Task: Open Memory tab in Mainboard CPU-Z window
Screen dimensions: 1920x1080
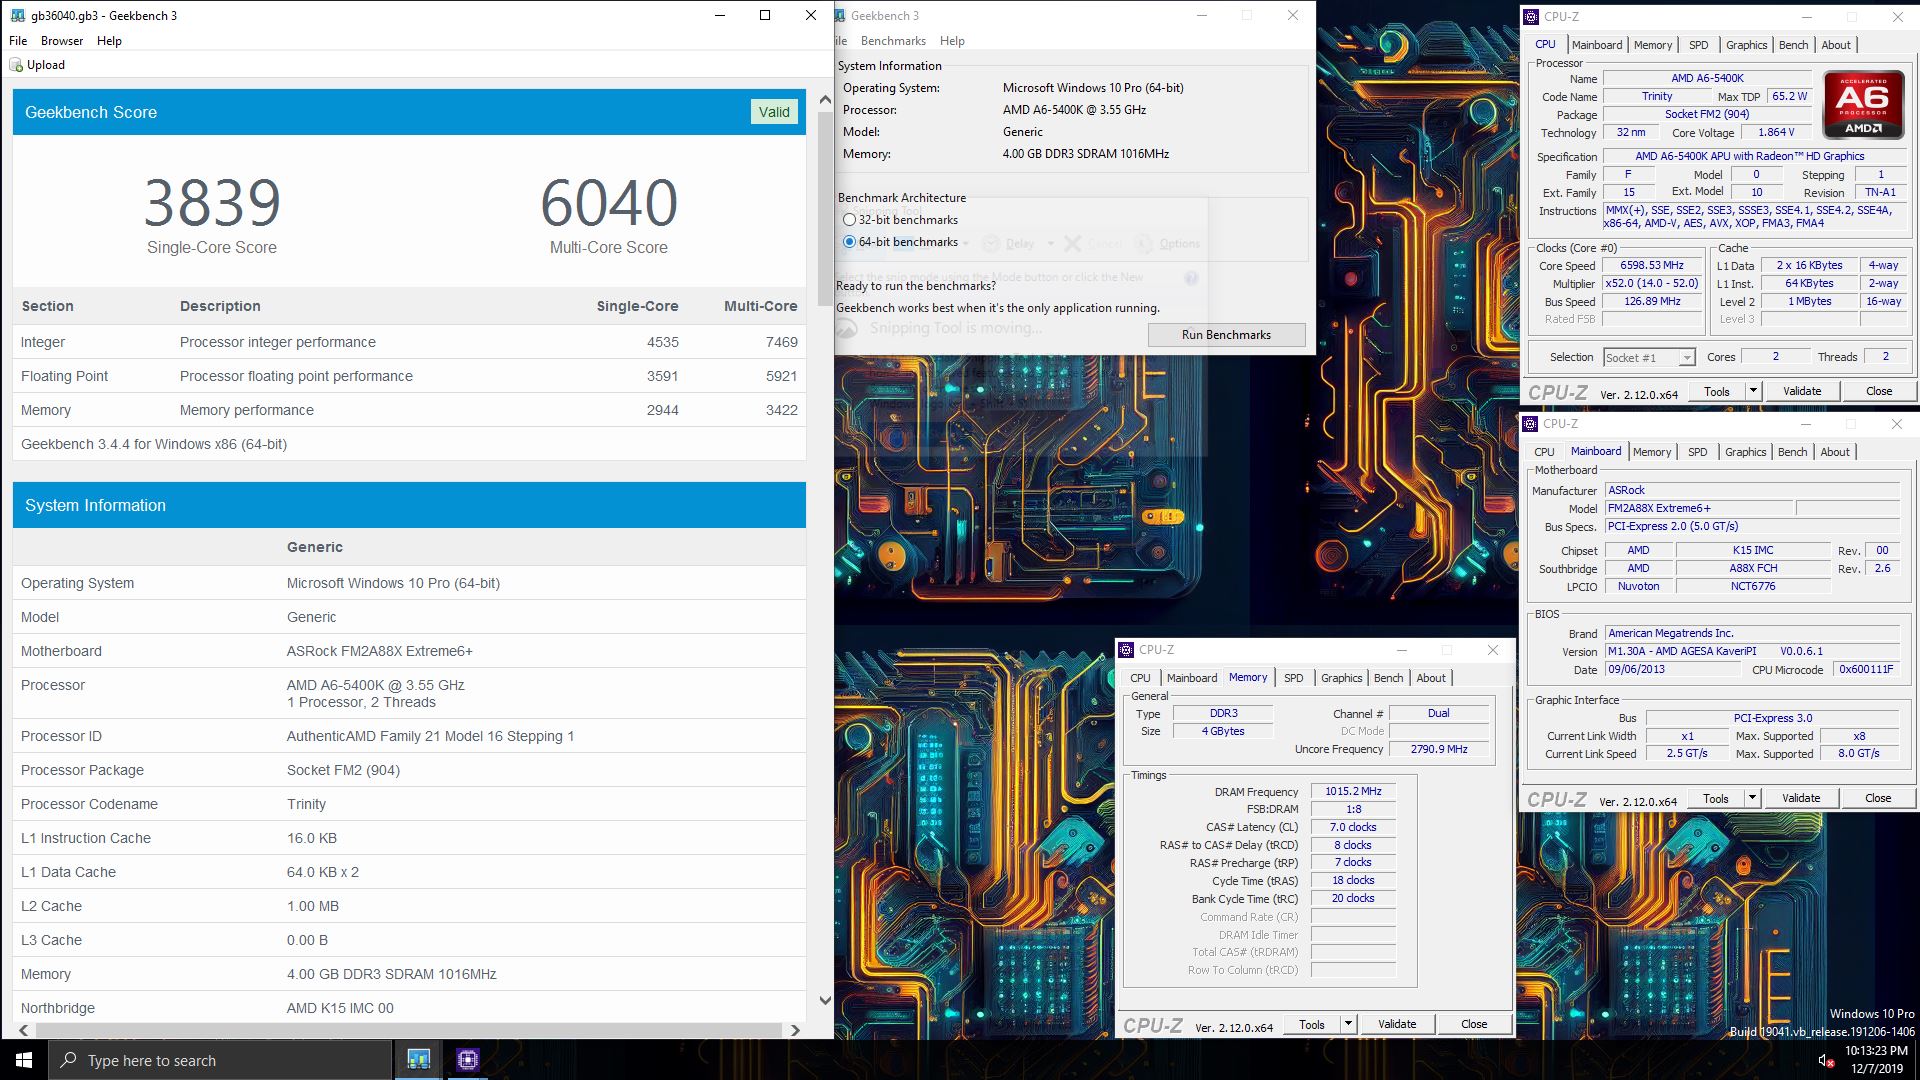Action: point(1651,452)
